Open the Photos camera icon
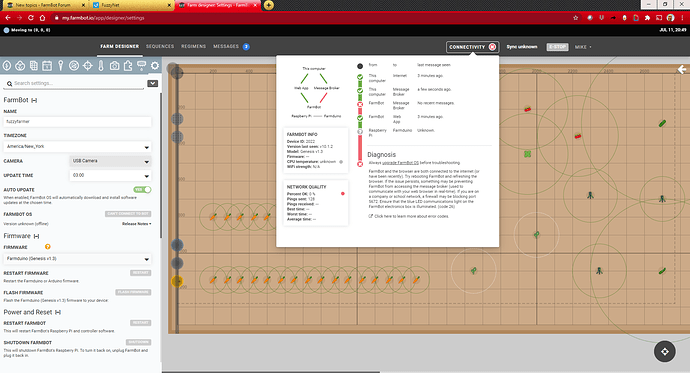 pyautogui.click(x=114, y=66)
